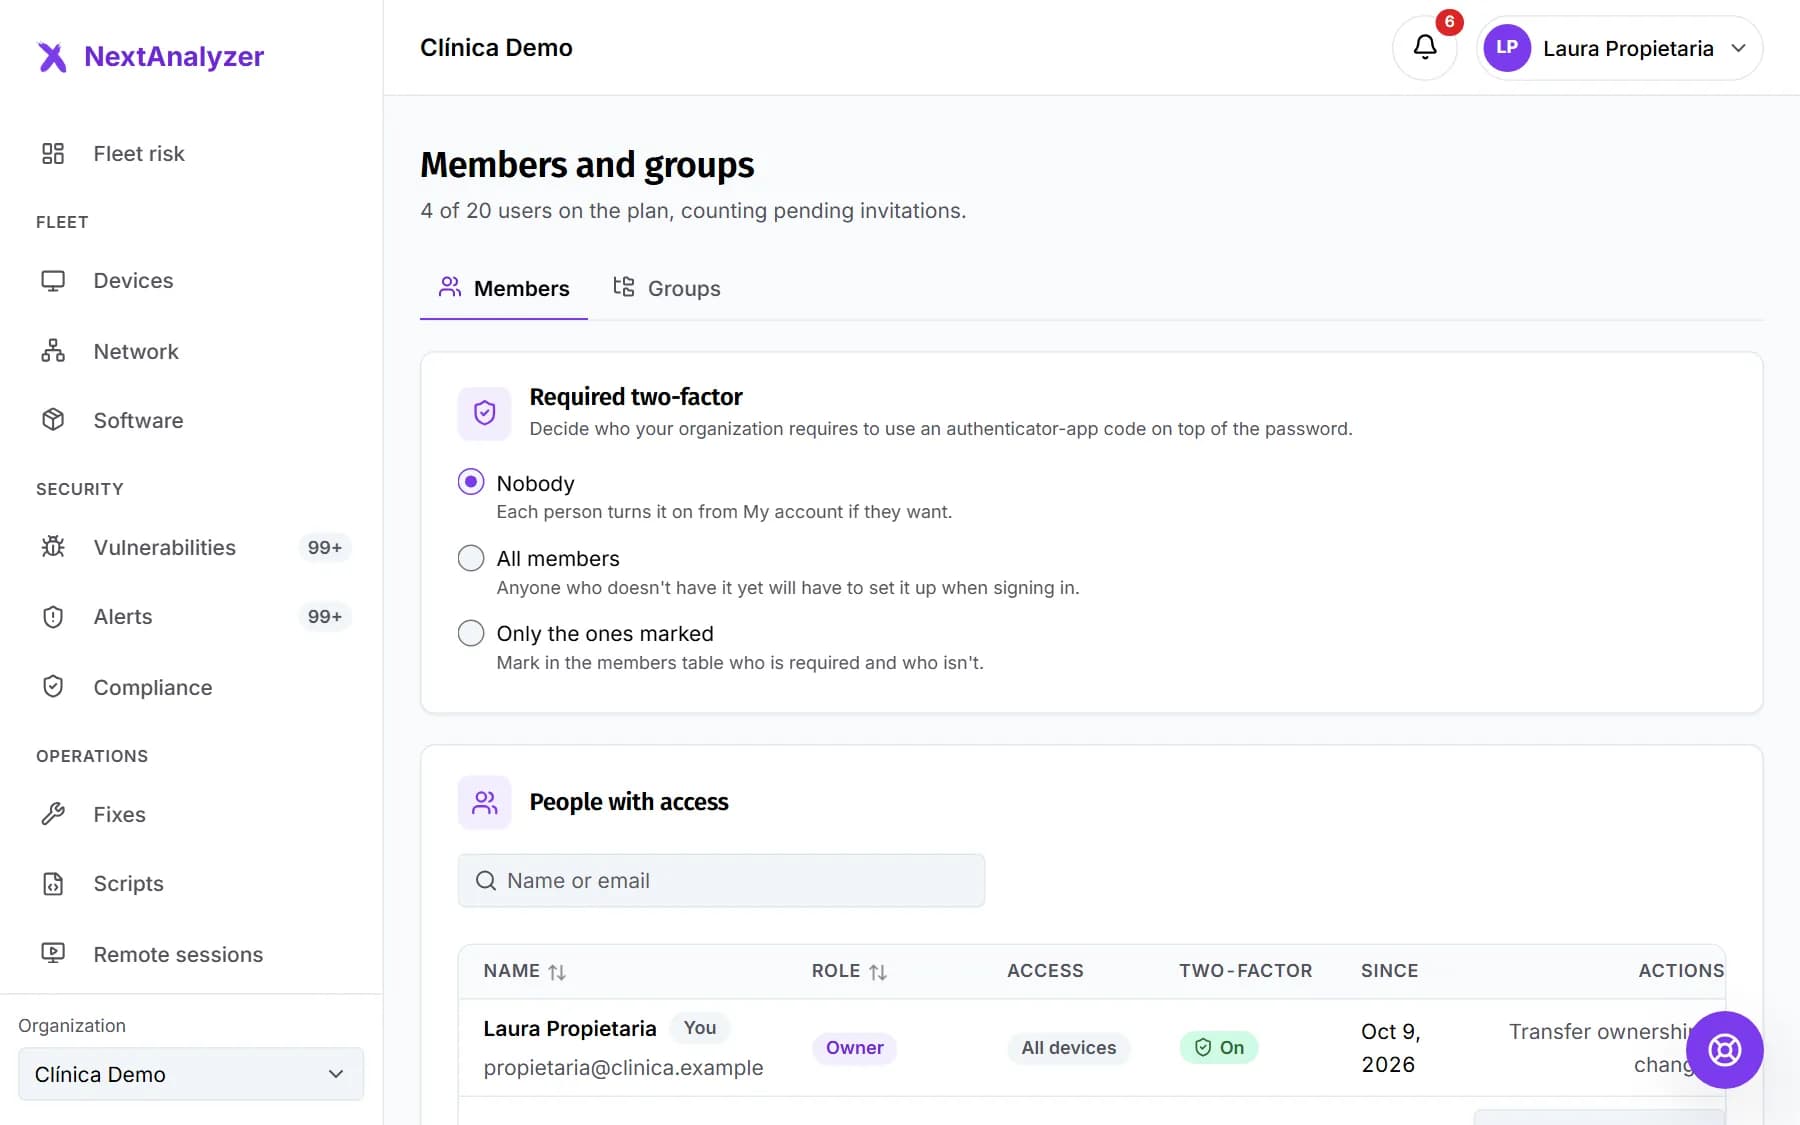Image resolution: width=1800 pixels, height=1125 pixels.
Task: Sort the table by NAME column
Action: pyautogui.click(x=525, y=971)
